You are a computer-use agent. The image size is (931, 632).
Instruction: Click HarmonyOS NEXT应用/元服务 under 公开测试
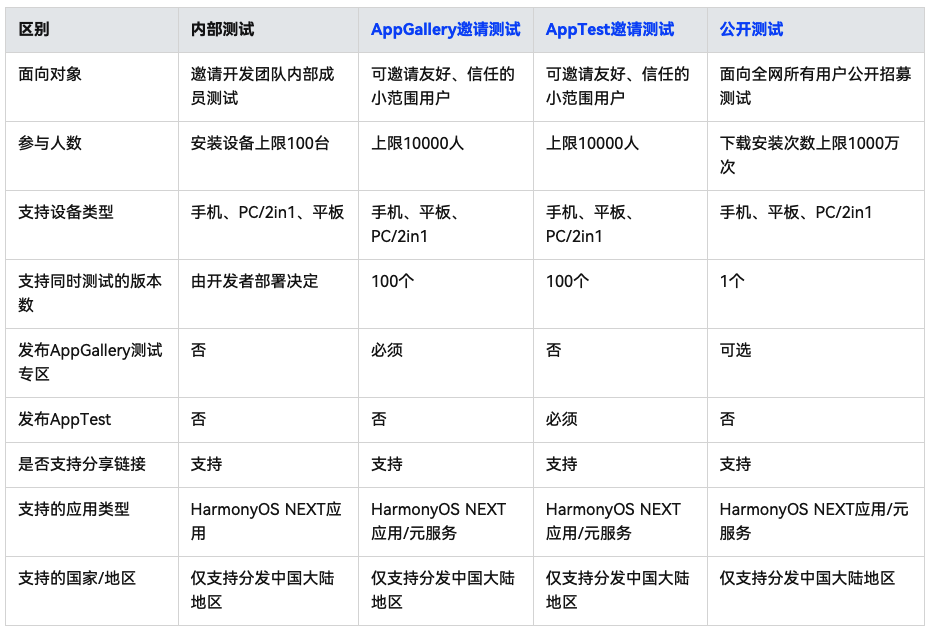814,521
